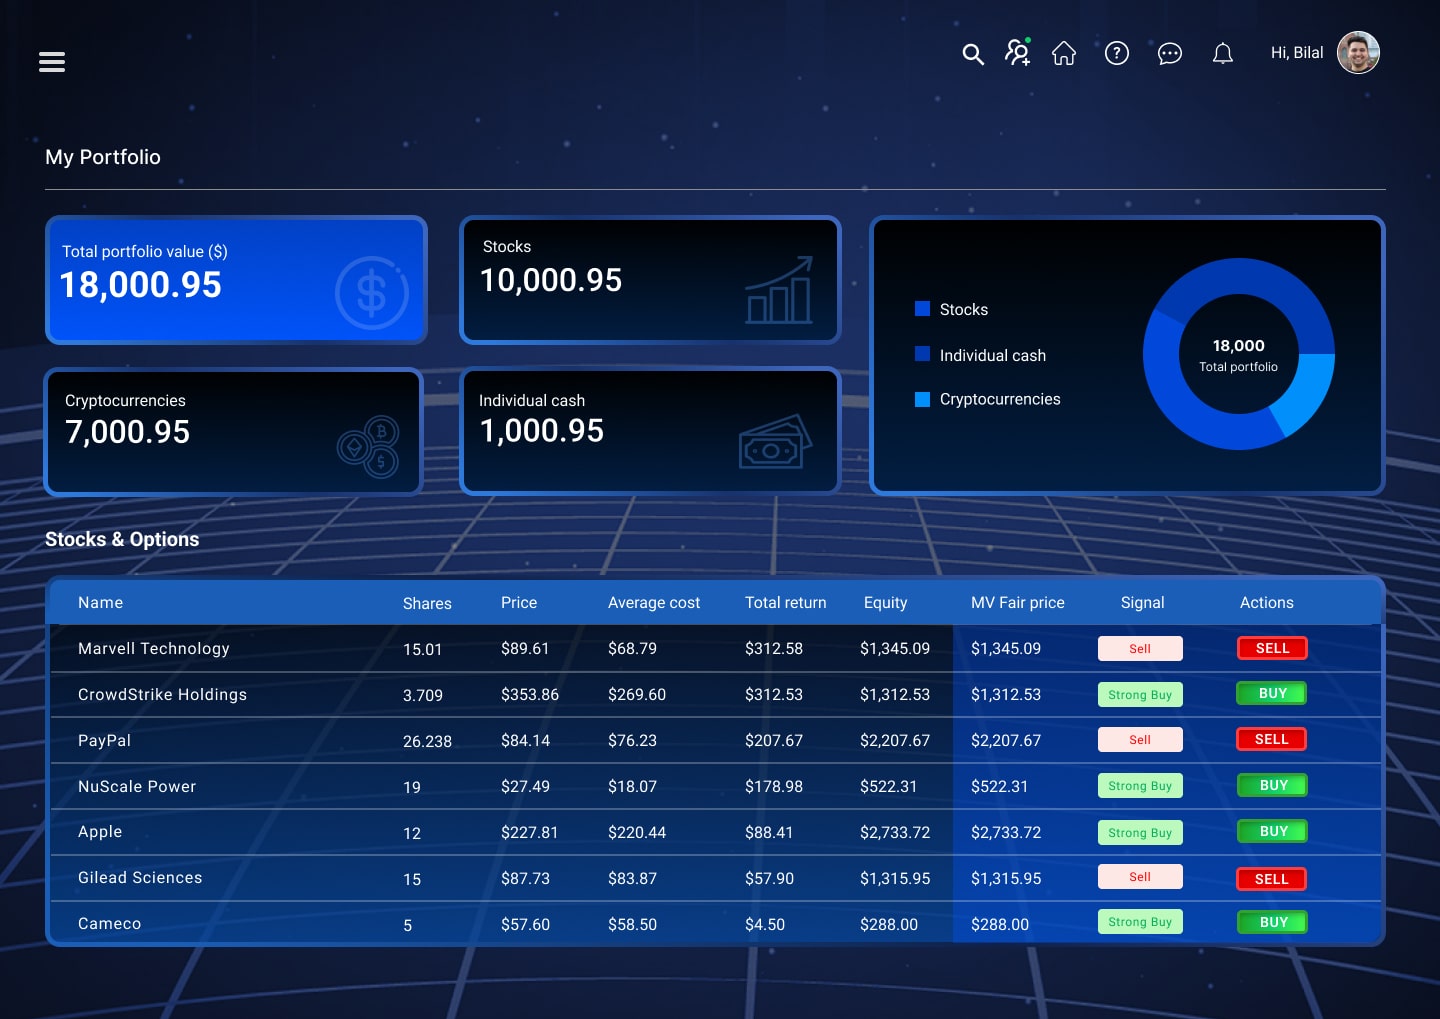1440x1019 pixels.
Task: Click the Individual cash legend label
Action: 993,355
